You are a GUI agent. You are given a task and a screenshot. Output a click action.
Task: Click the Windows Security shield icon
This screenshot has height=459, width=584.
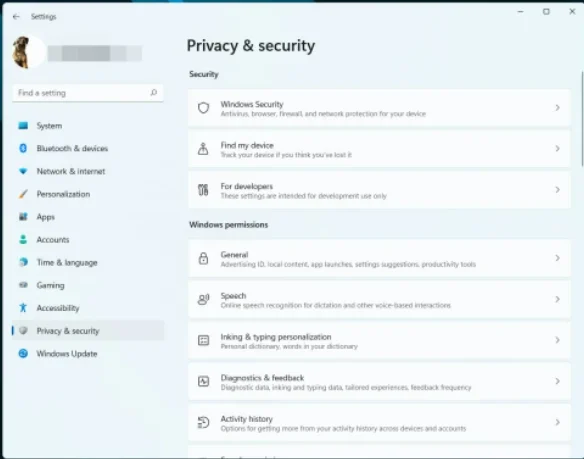click(203, 108)
